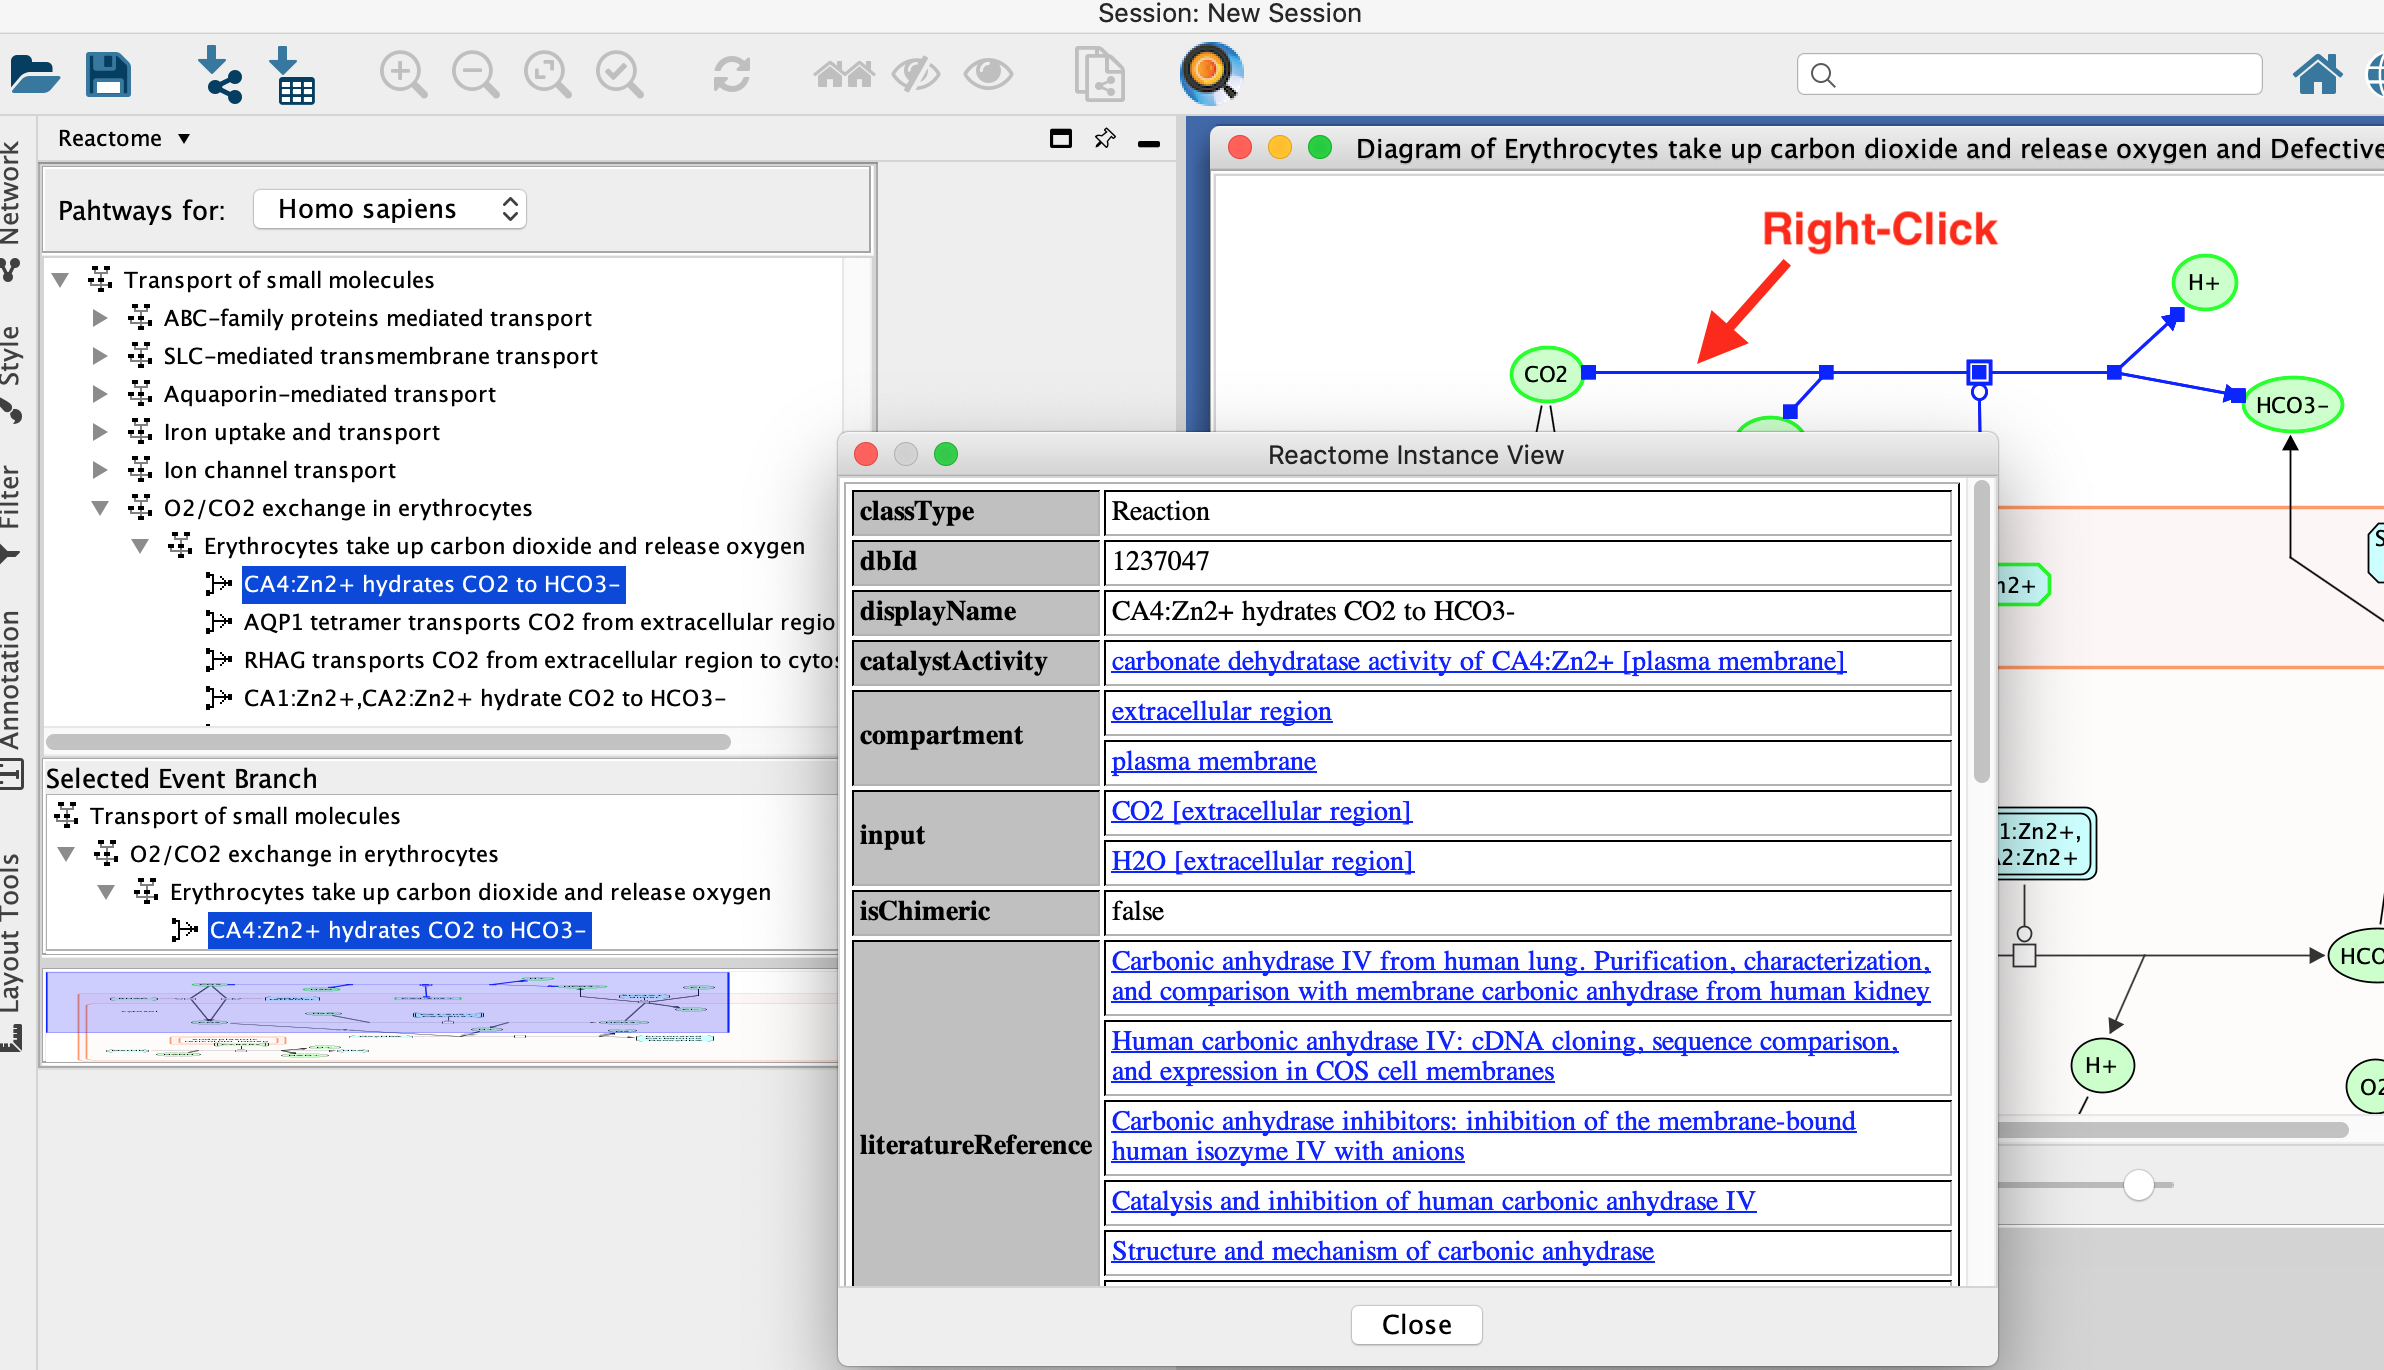Import table from file icon
Screen dimensions: 2384x1370
click(292, 75)
